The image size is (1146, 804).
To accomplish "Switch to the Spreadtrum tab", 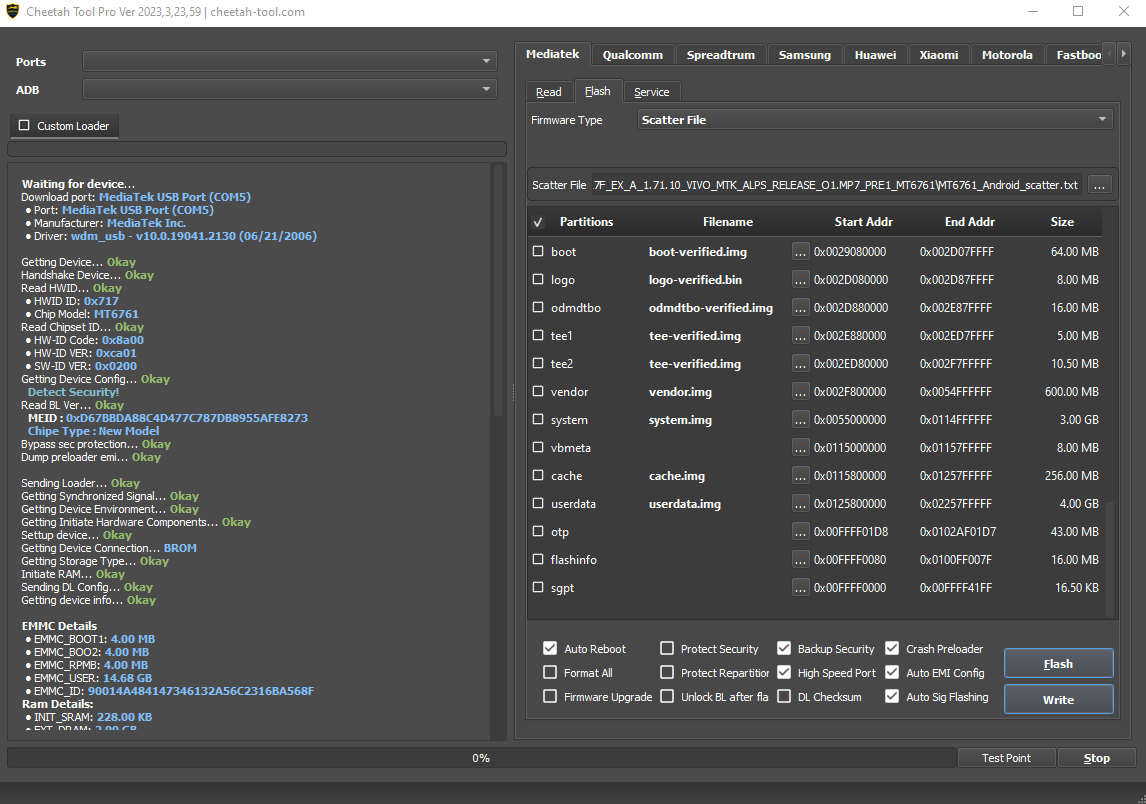I will 721,55.
